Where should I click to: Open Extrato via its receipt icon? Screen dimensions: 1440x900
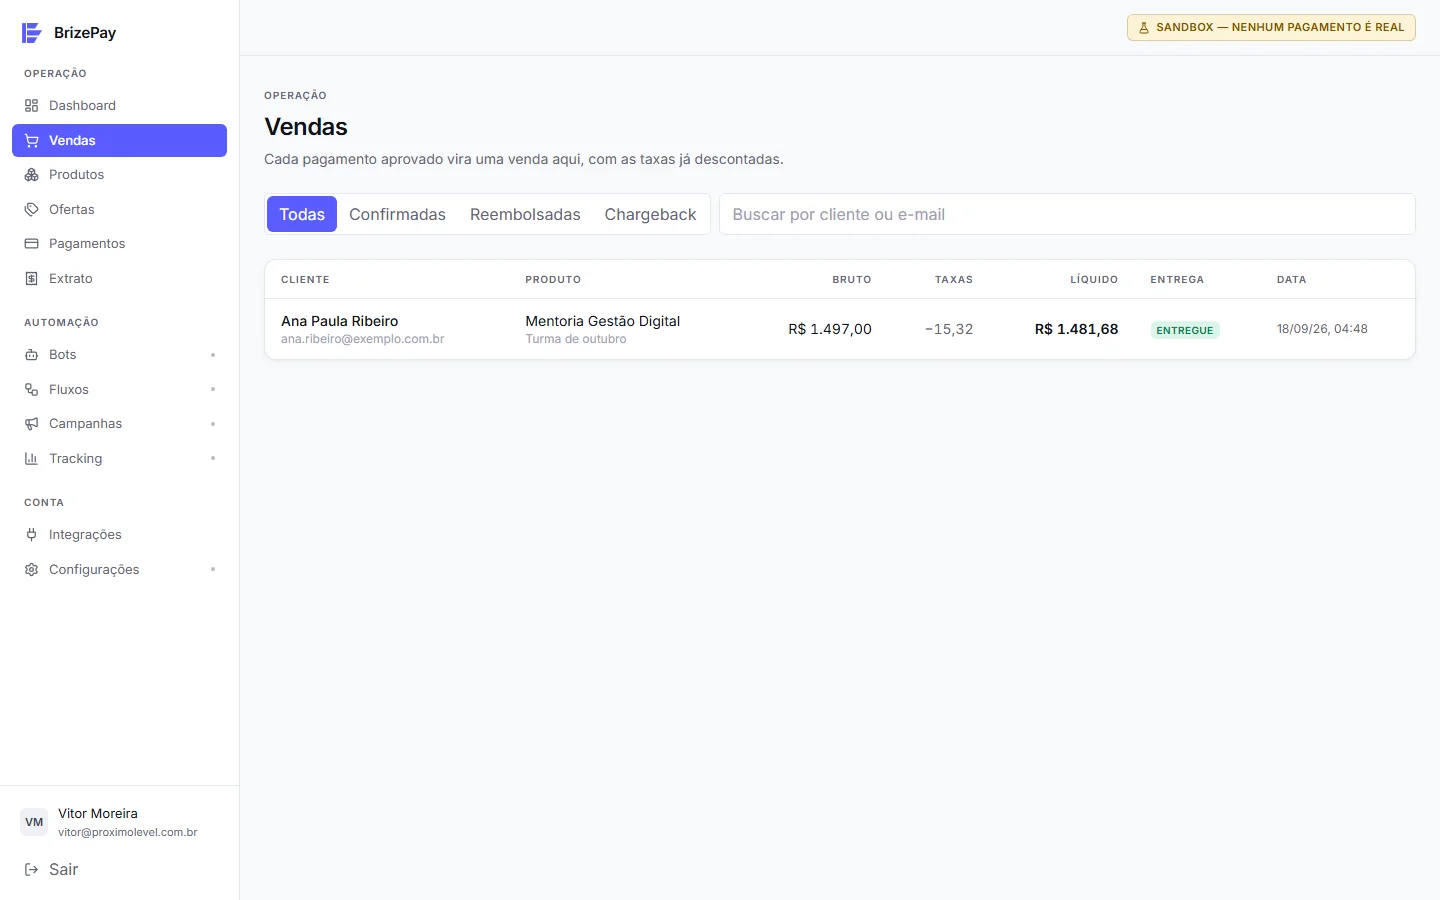click(31, 279)
